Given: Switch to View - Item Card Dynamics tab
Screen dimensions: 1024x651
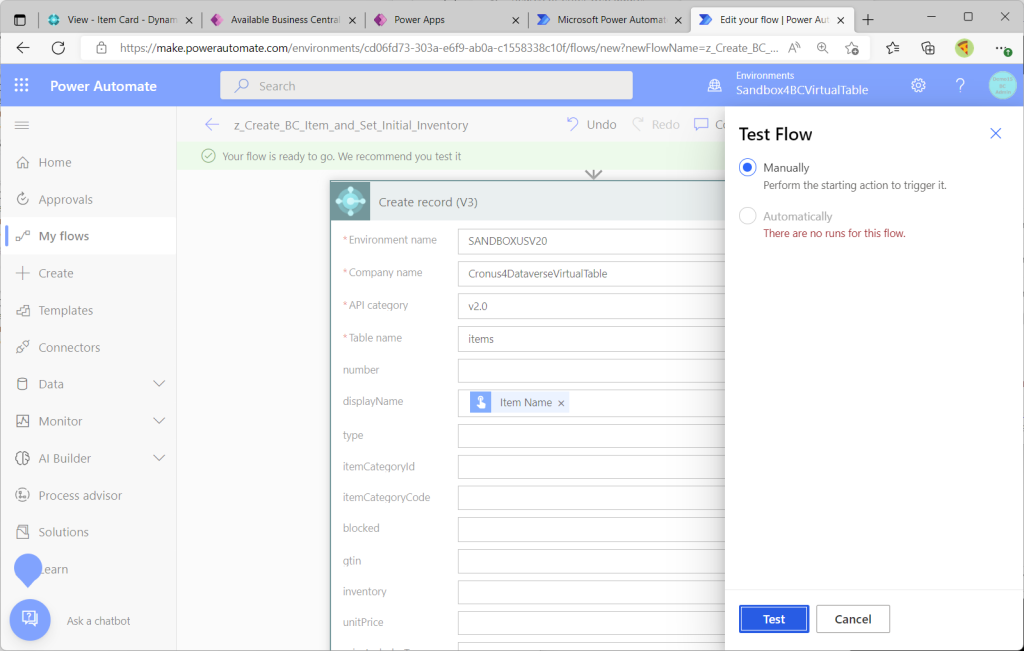Looking at the screenshot, I should [120, 20].
